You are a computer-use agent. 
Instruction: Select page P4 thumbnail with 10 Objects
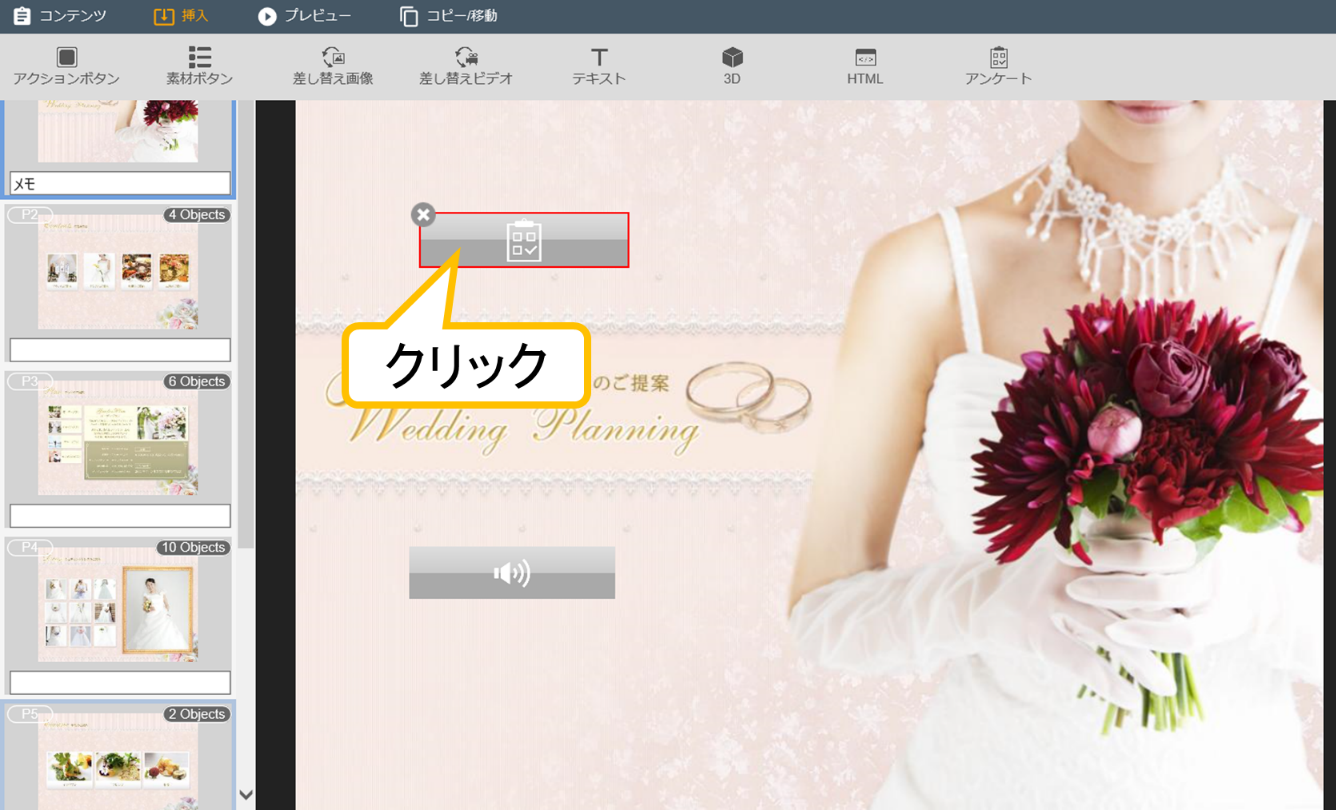(x=118, y=604)
